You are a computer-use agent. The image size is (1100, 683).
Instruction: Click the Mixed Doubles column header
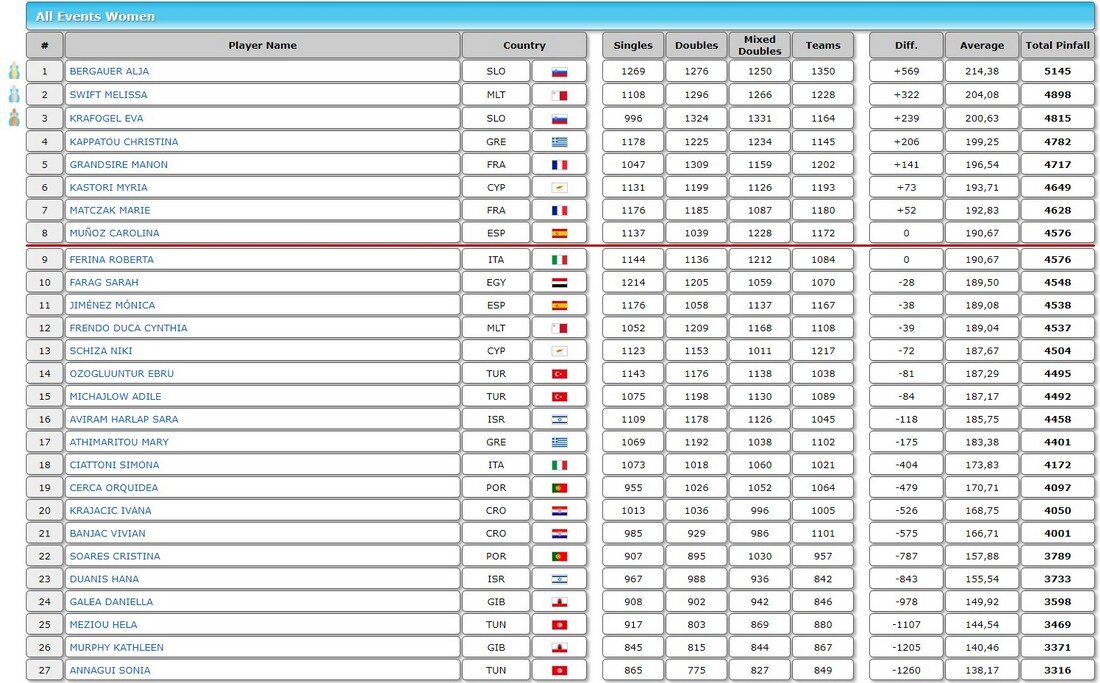[760, 45]
